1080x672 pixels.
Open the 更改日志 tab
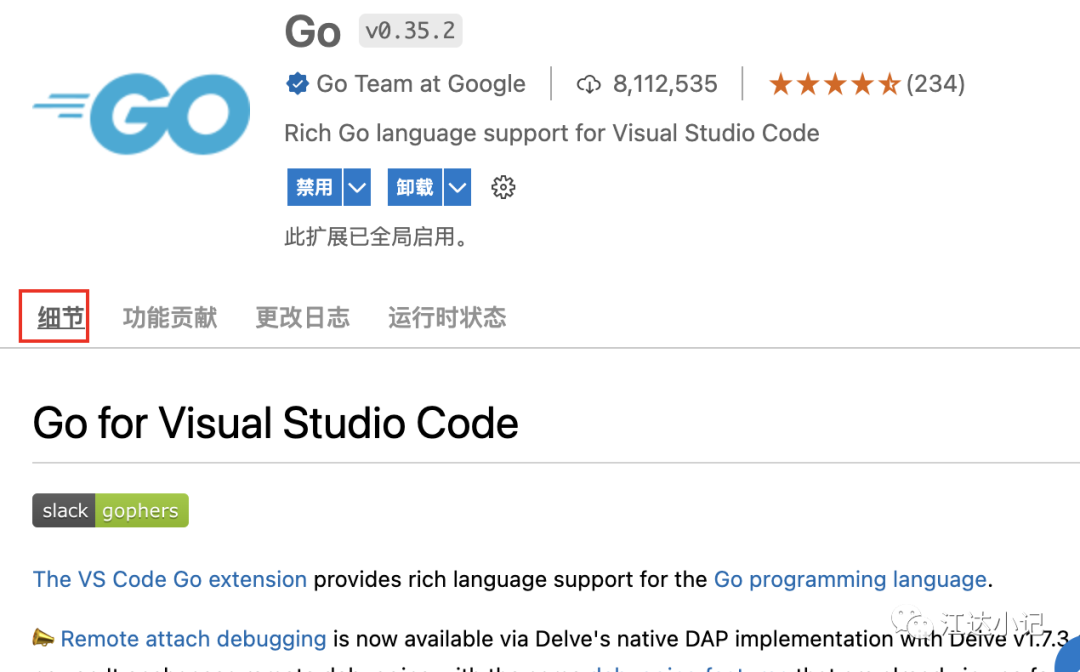(302, 317)
